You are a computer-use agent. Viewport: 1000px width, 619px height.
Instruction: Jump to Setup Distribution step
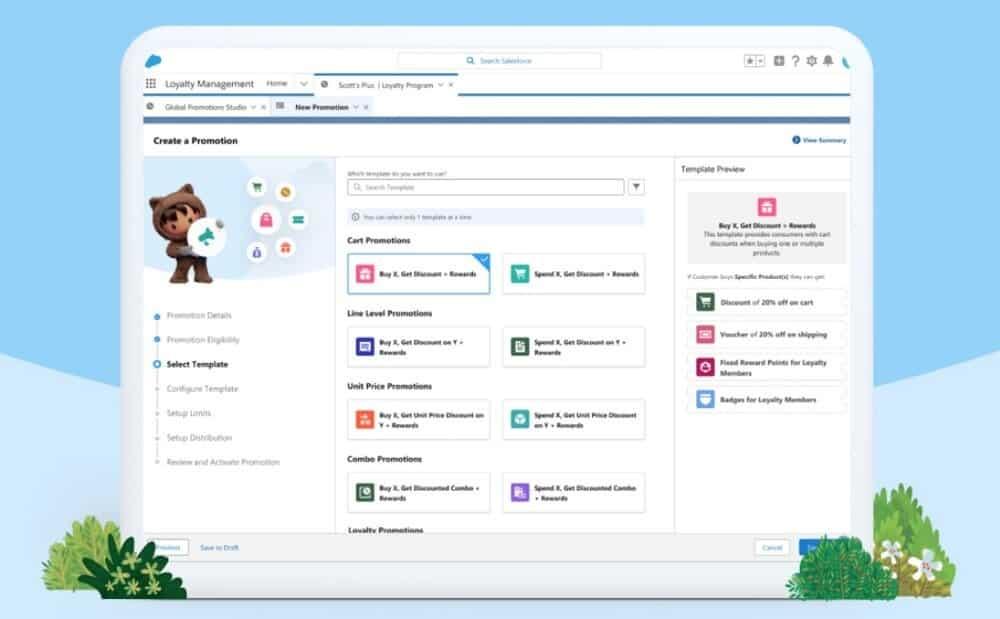199,438
